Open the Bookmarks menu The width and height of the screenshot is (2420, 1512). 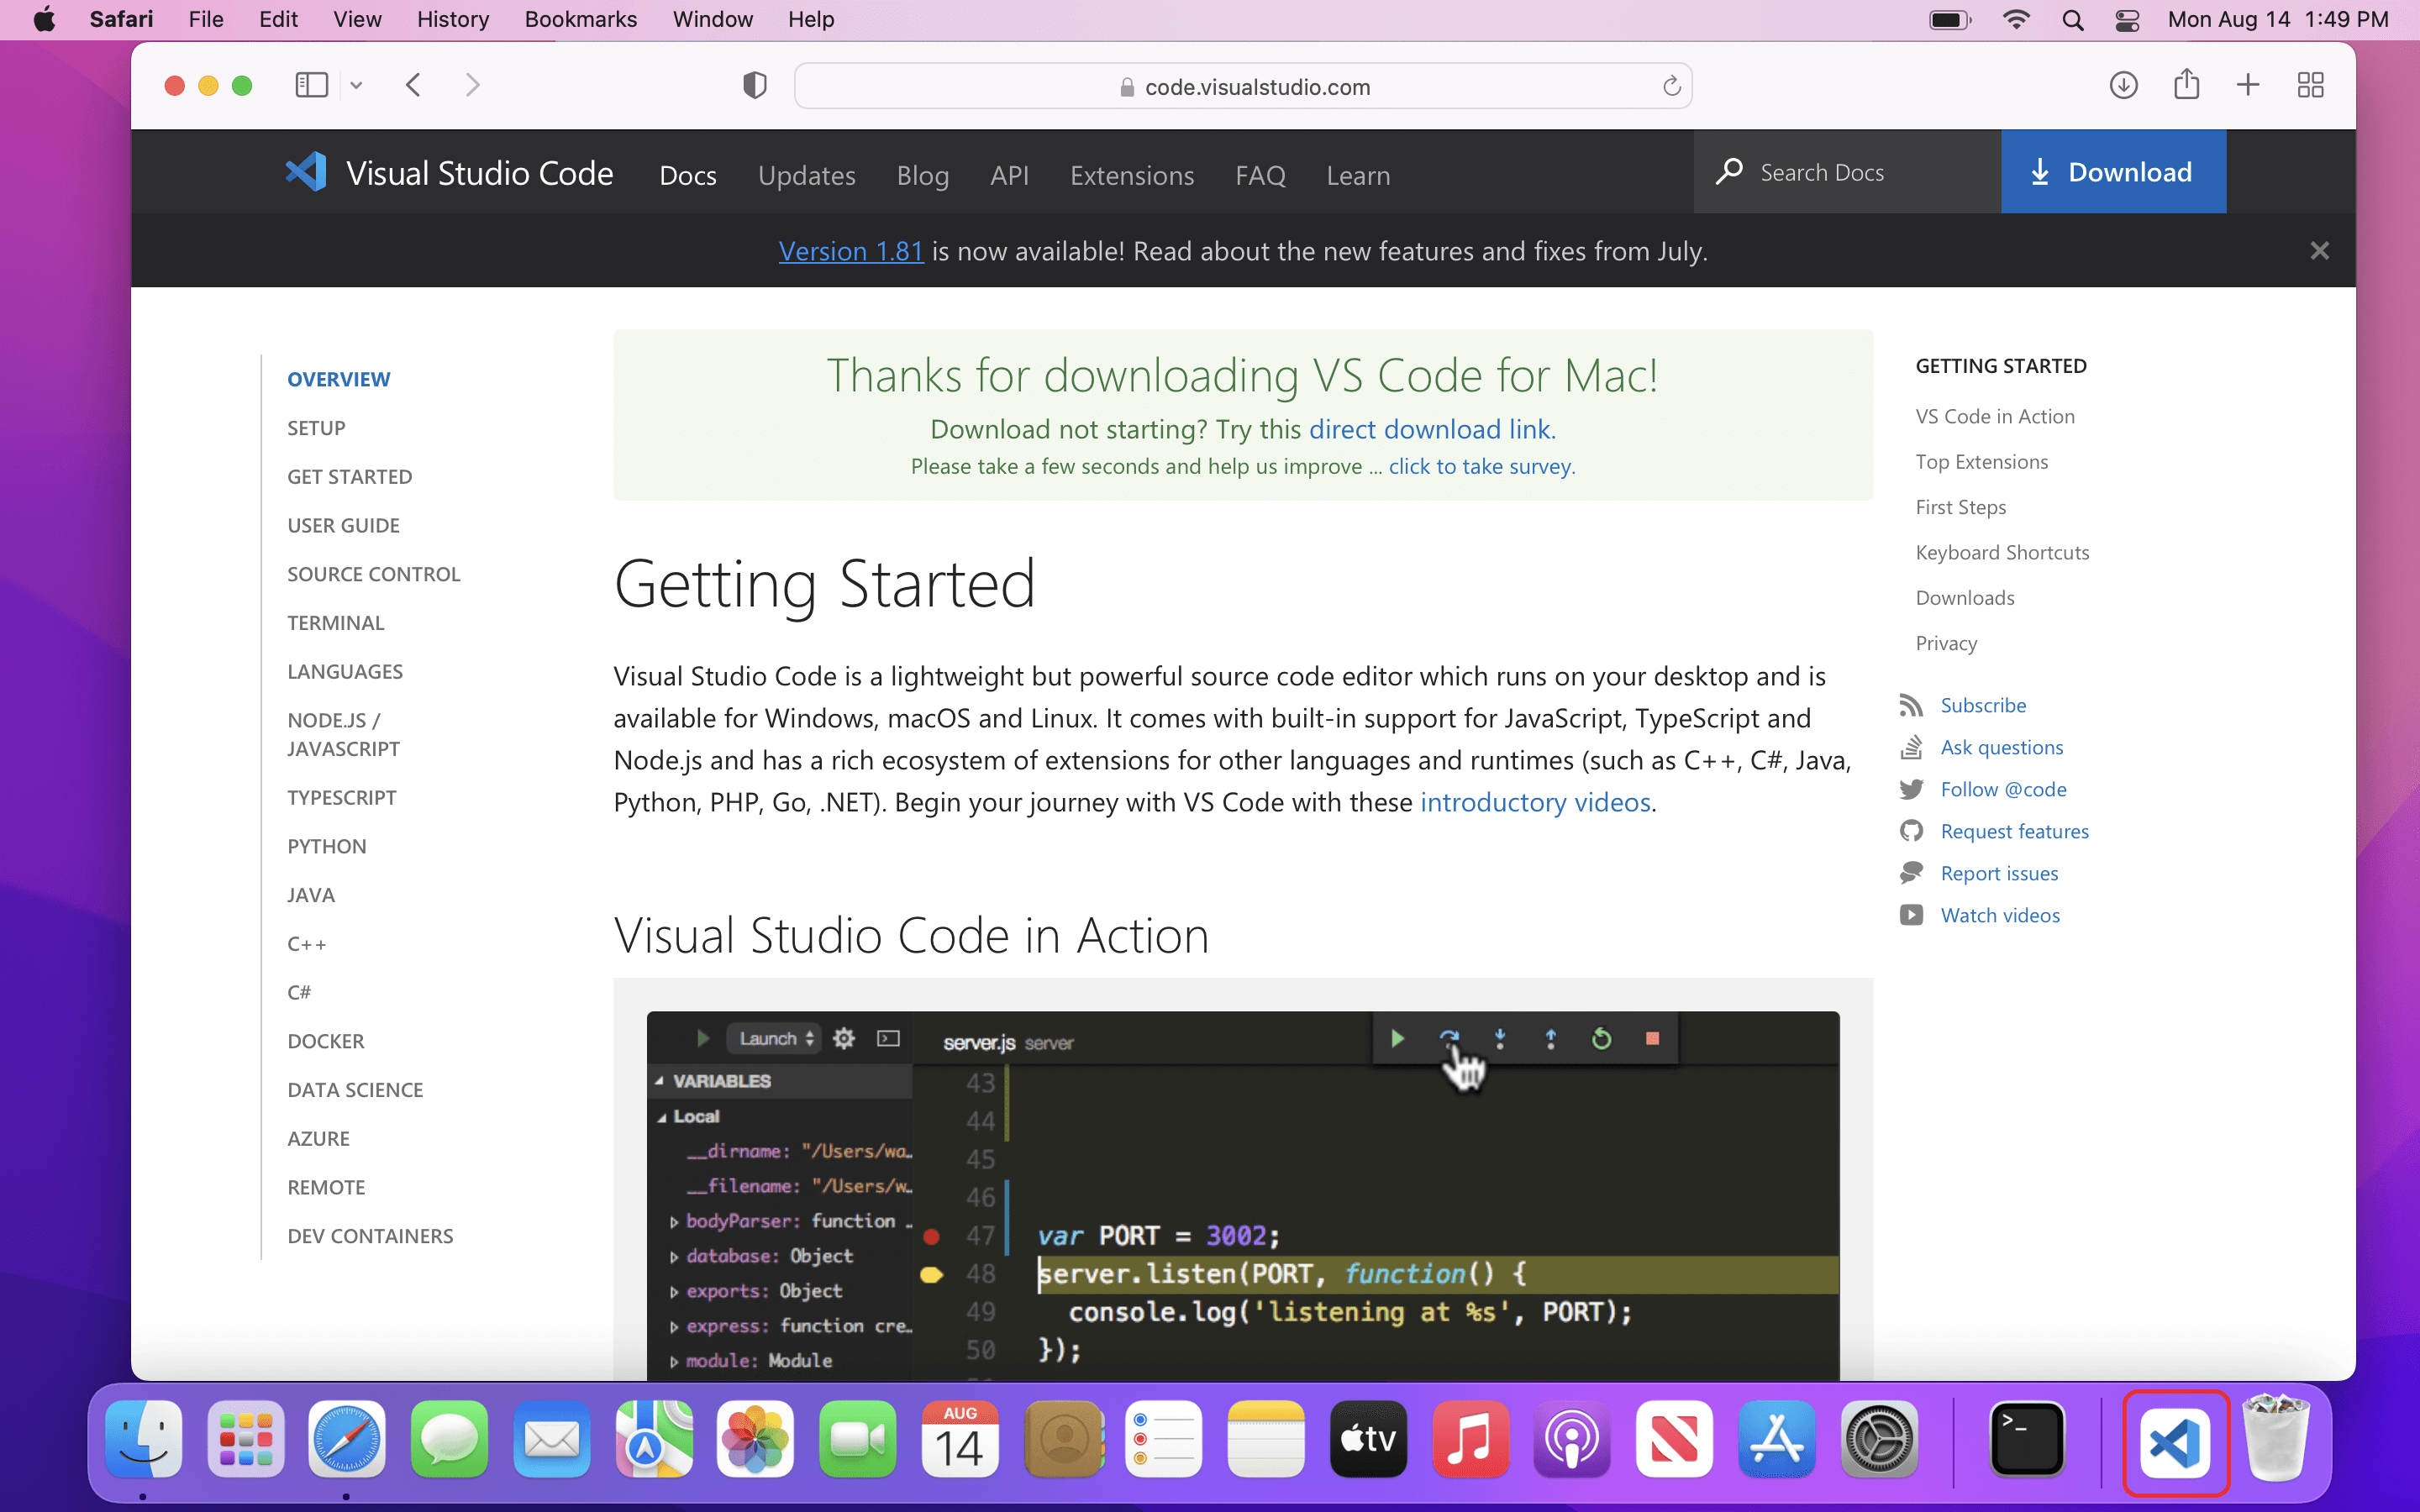[580, 19]
